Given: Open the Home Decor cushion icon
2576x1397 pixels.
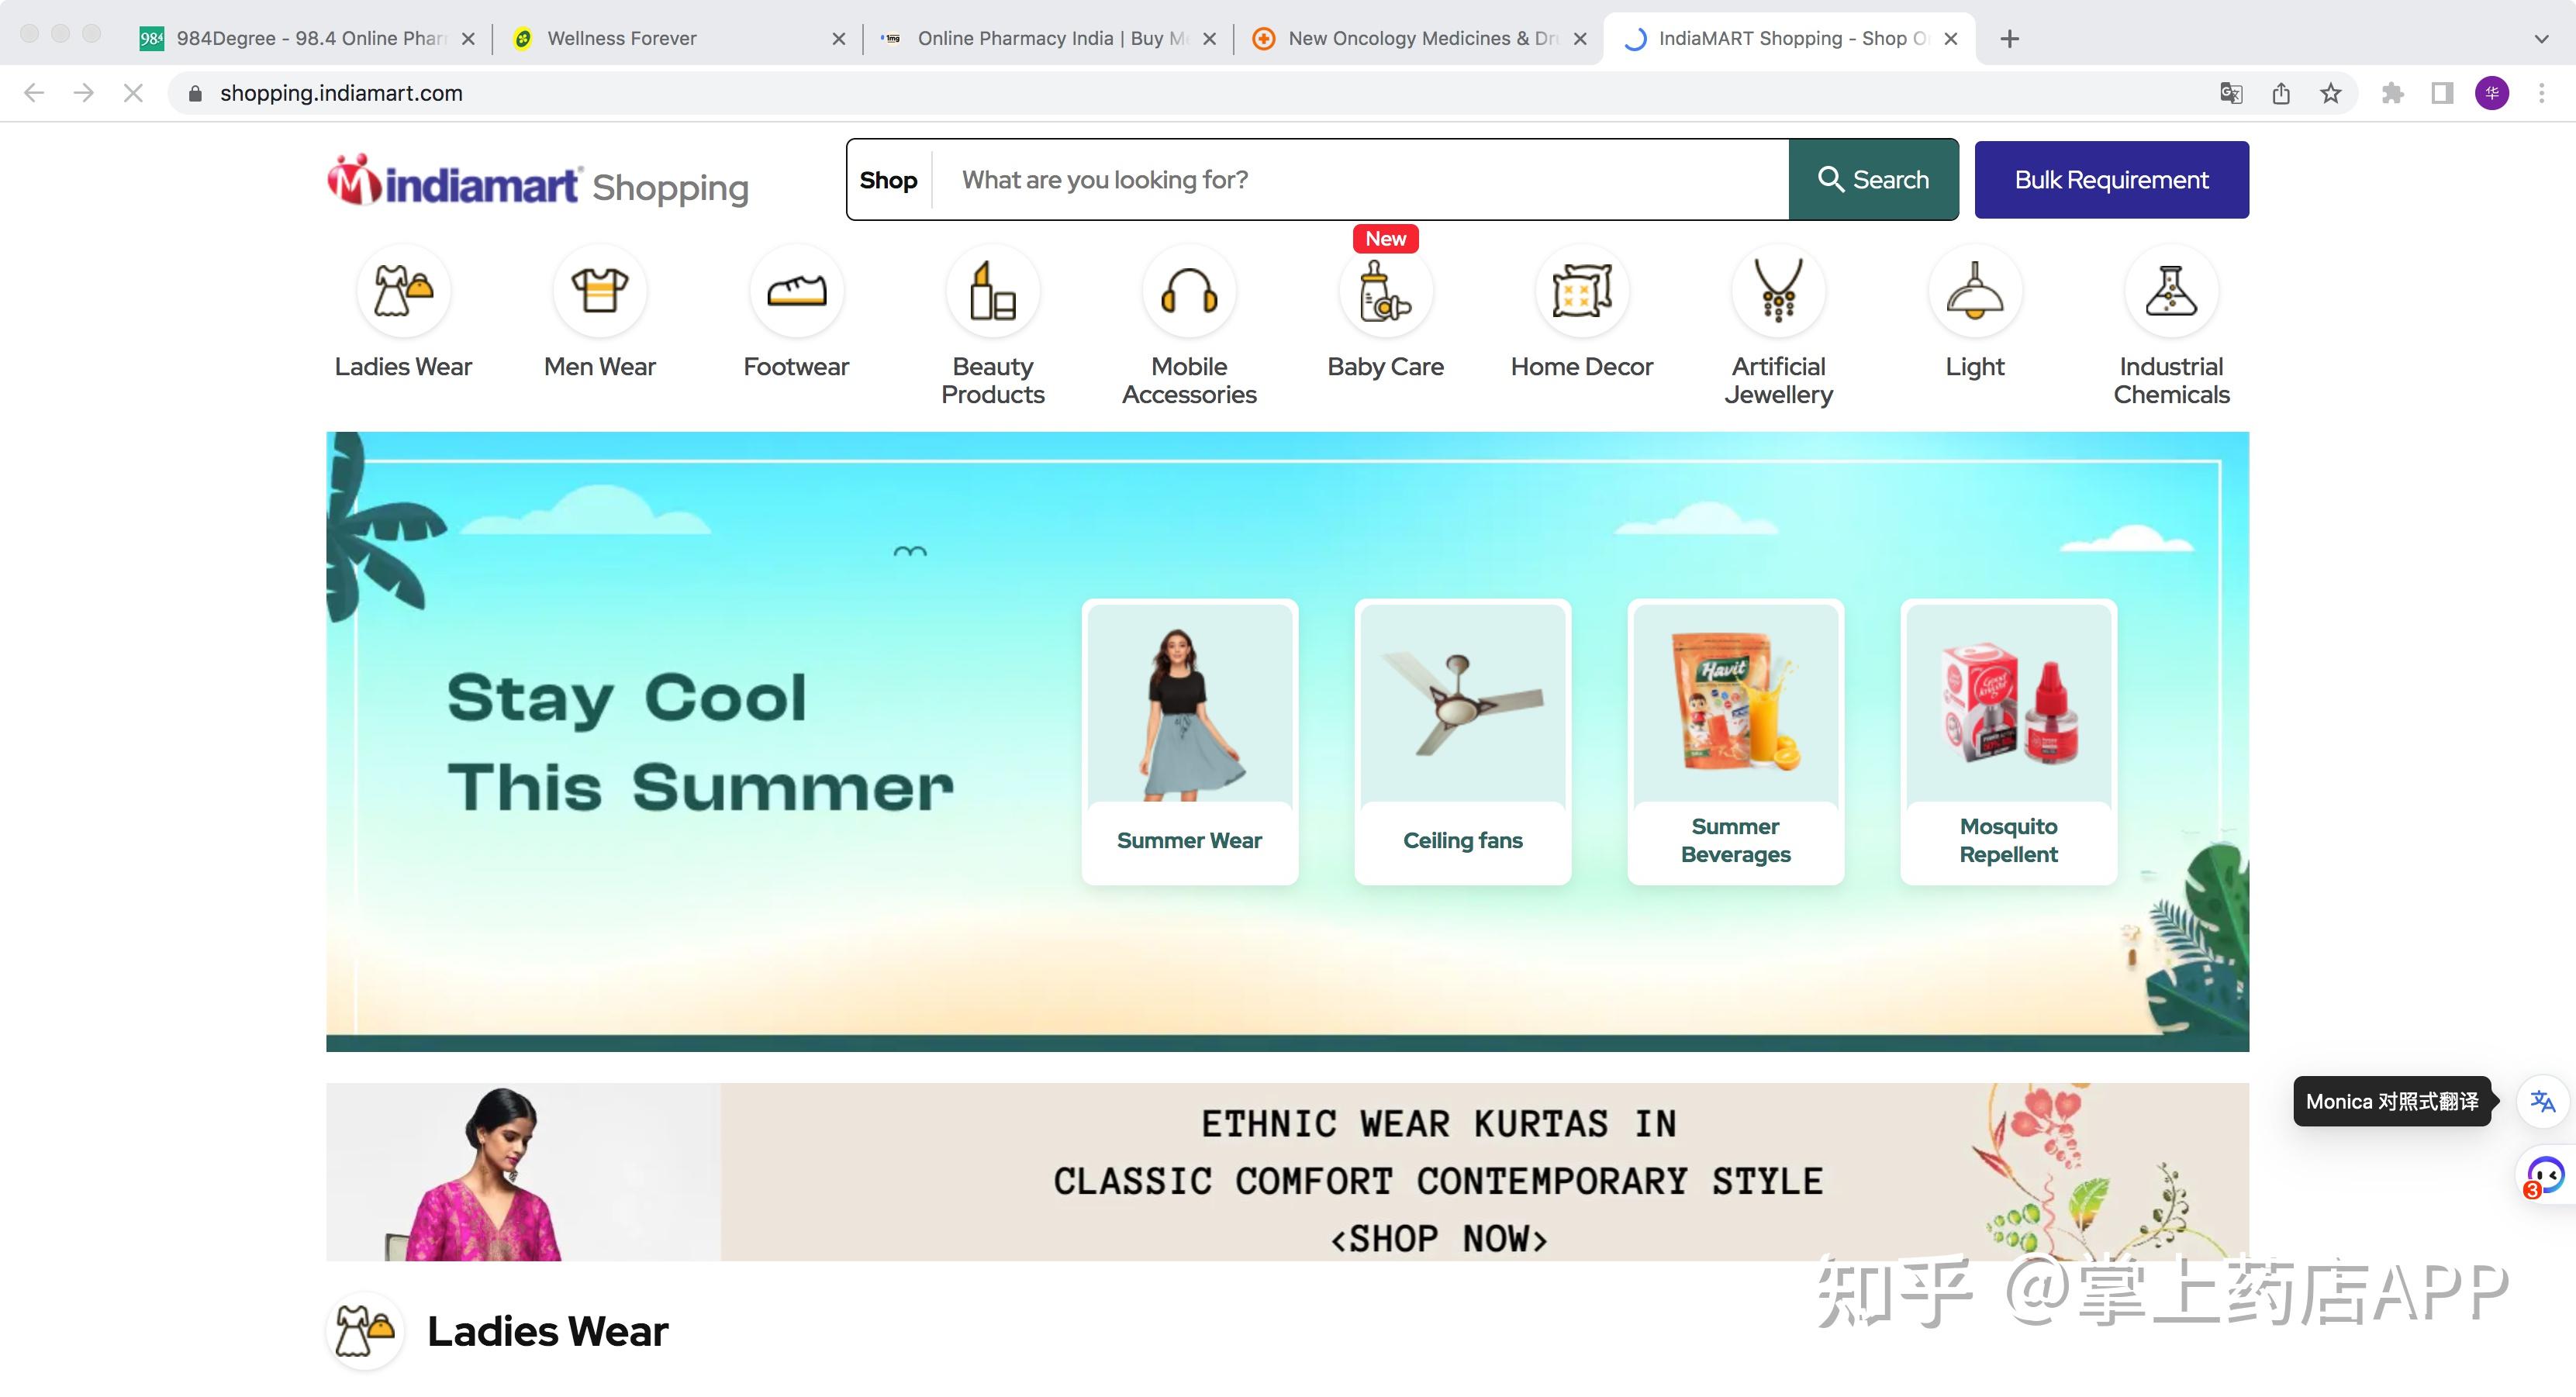Looking at the screenshot, I should click(x=1582, y=292).
